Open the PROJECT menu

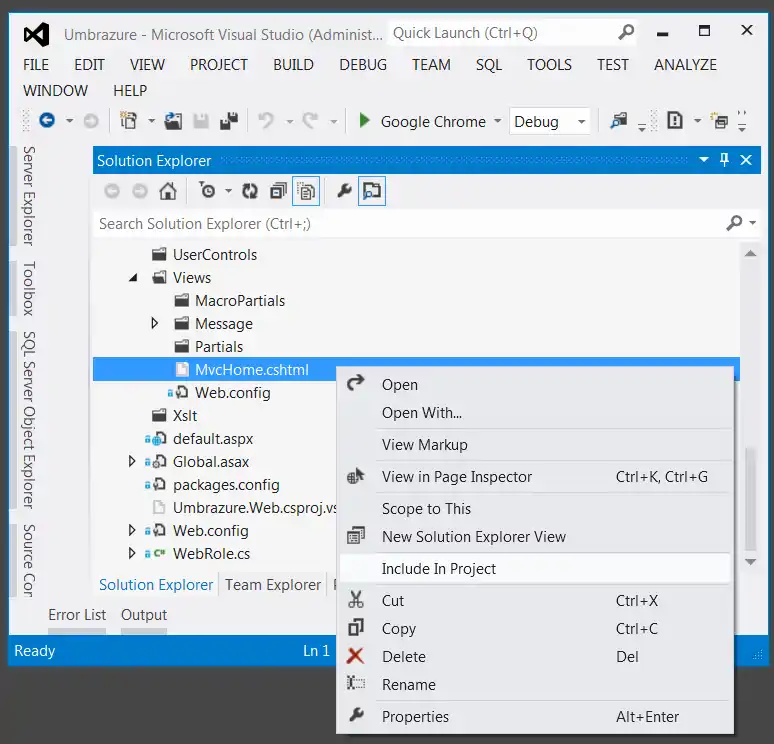tap(219, 65)
